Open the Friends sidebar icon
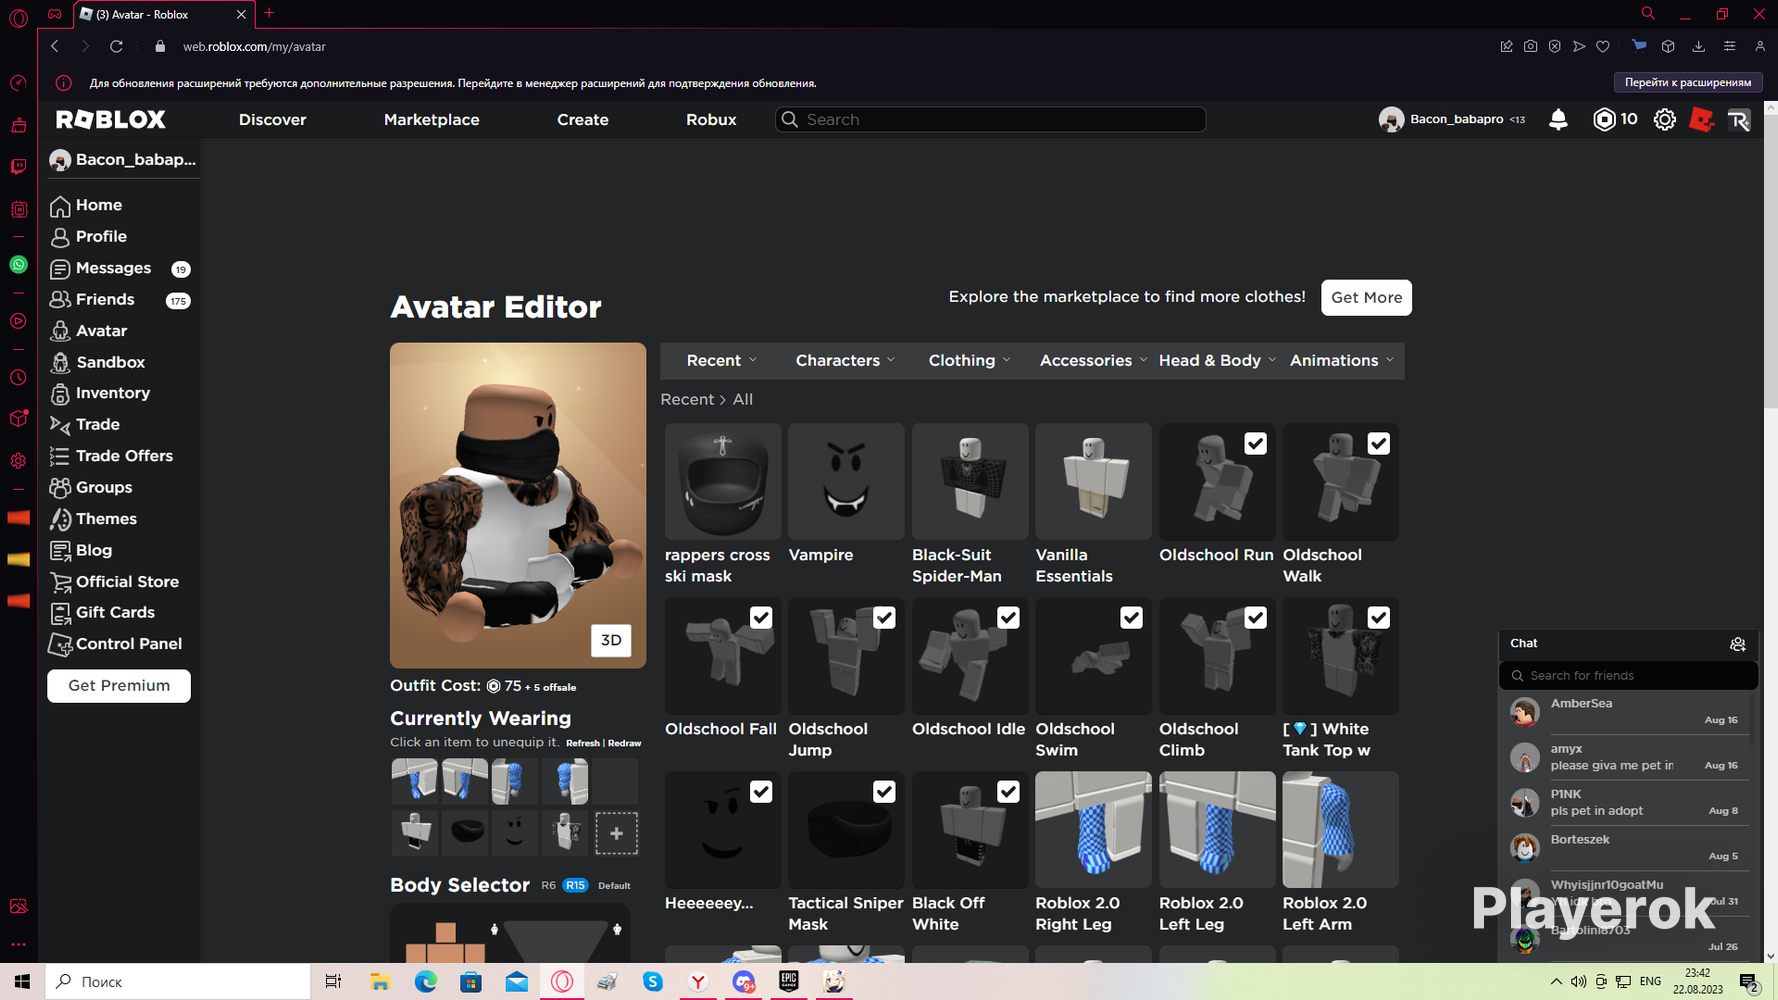Viewport: 1778px width, 1000px height. pos(60,300)
